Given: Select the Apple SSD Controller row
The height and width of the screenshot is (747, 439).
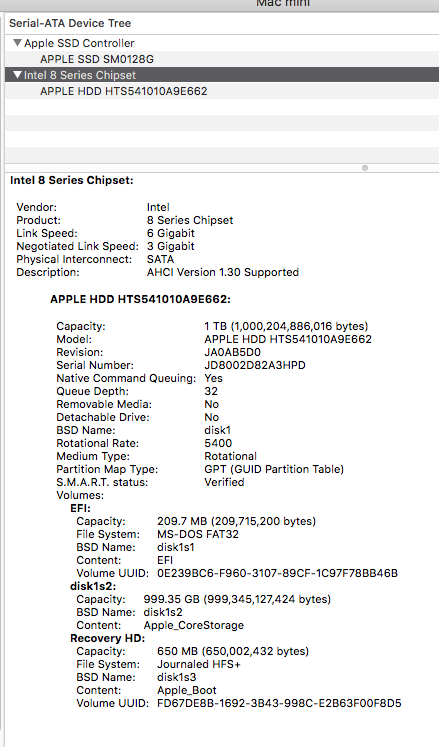Looking at the screenshot, I should (x=222, y=43).
